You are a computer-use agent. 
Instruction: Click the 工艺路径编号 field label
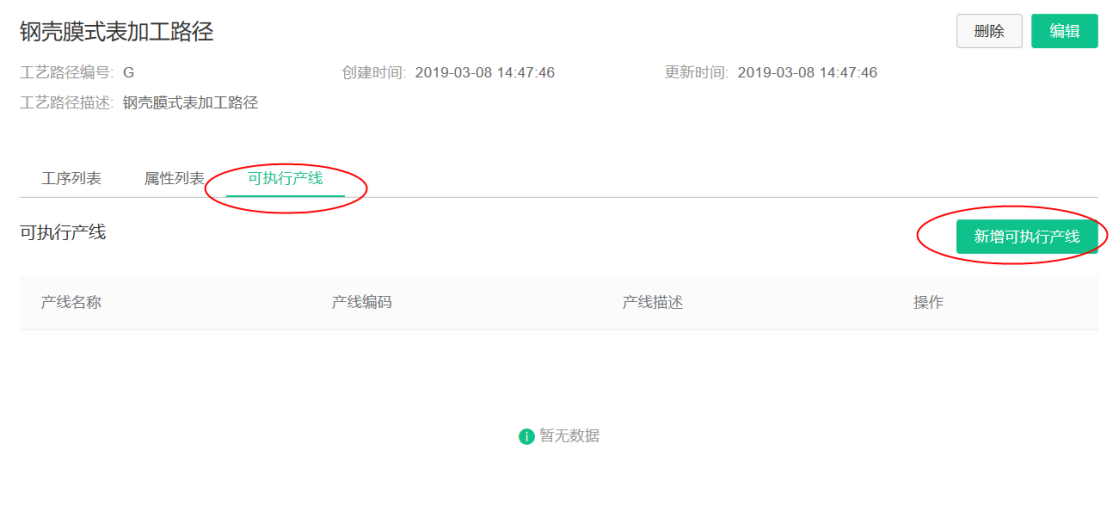[67, 73]
